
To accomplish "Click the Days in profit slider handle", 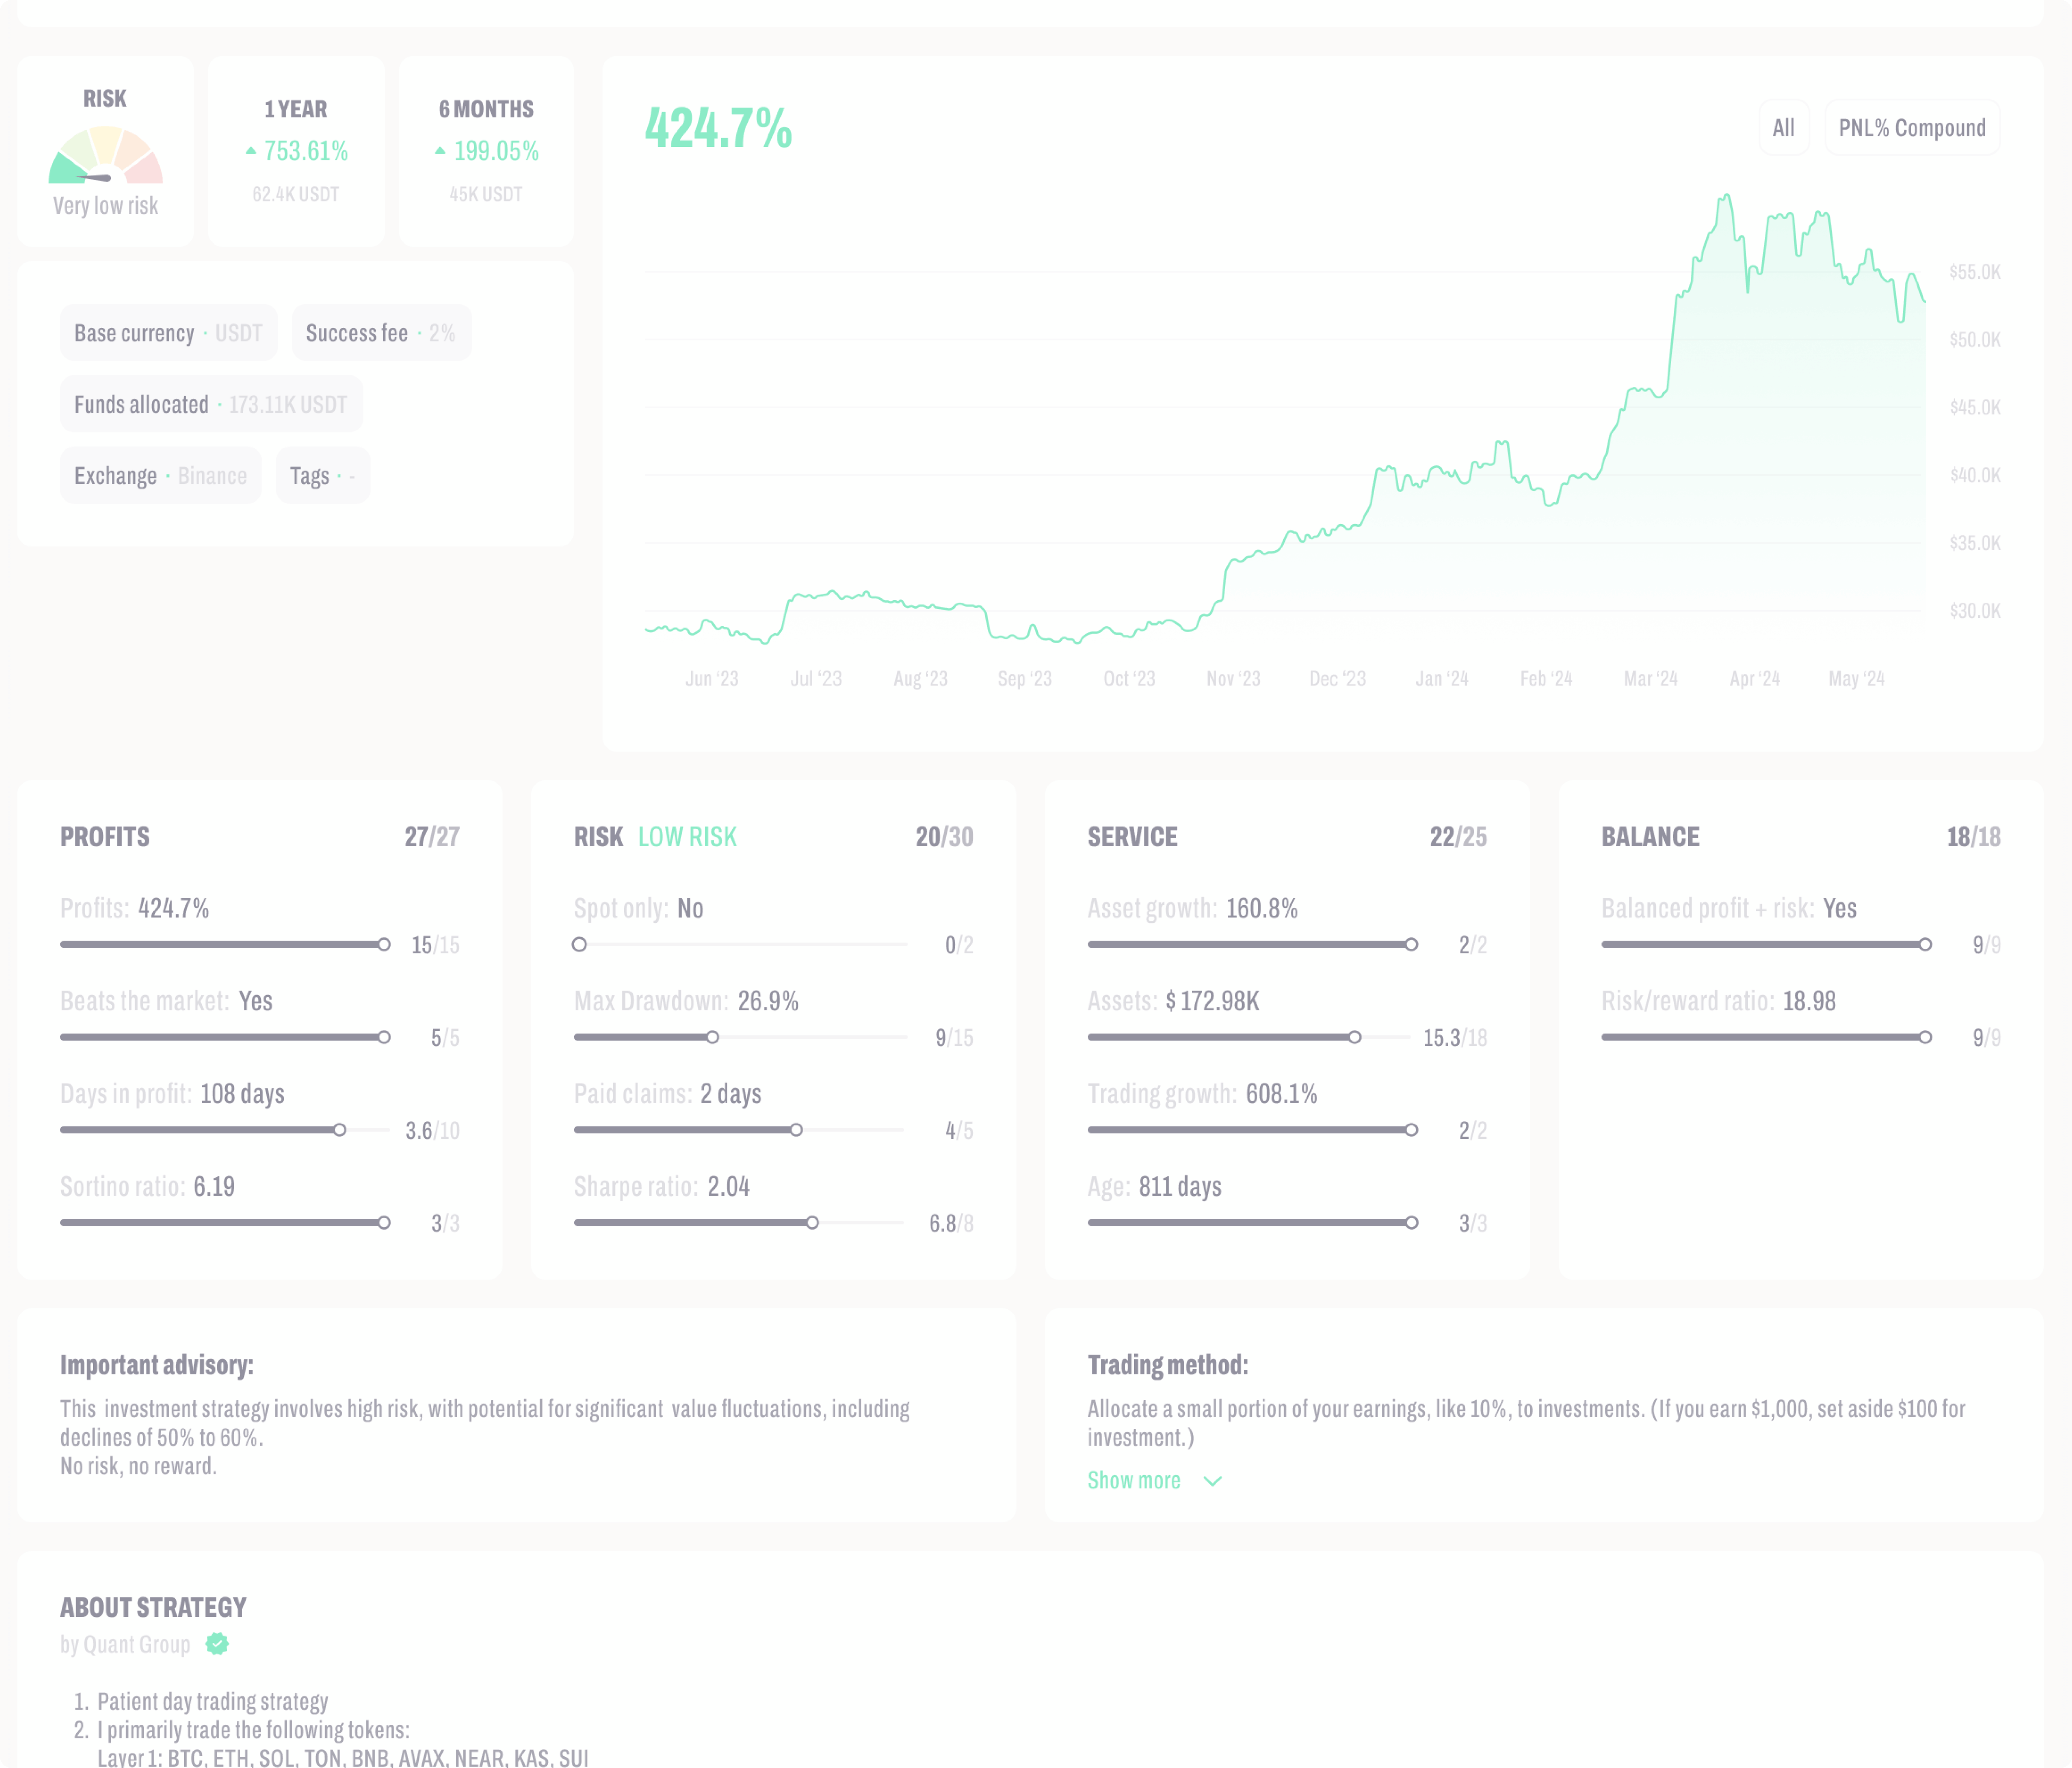I will [x=340, y=1130].
